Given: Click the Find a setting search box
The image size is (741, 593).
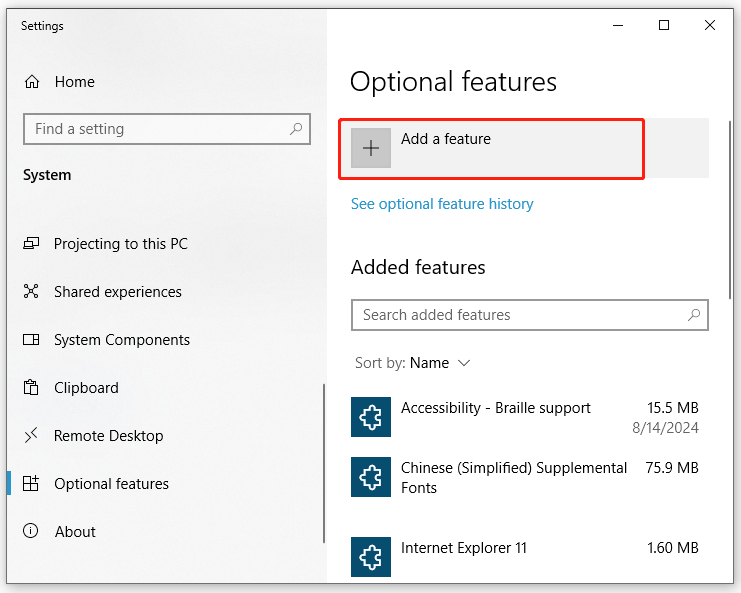Looking at the screenshot, I should pos(155,129).
